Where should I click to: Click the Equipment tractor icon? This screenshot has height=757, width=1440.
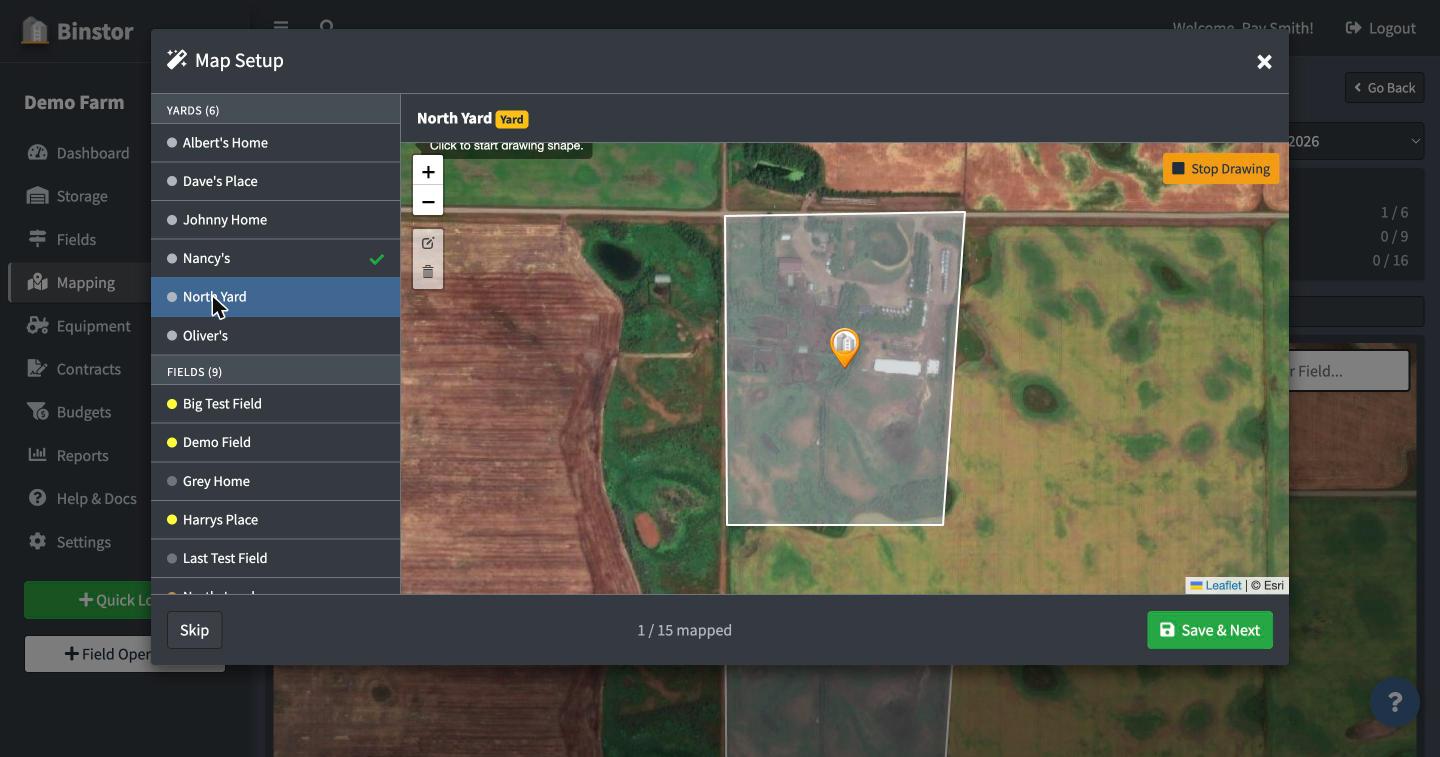[x=38, y=325]
